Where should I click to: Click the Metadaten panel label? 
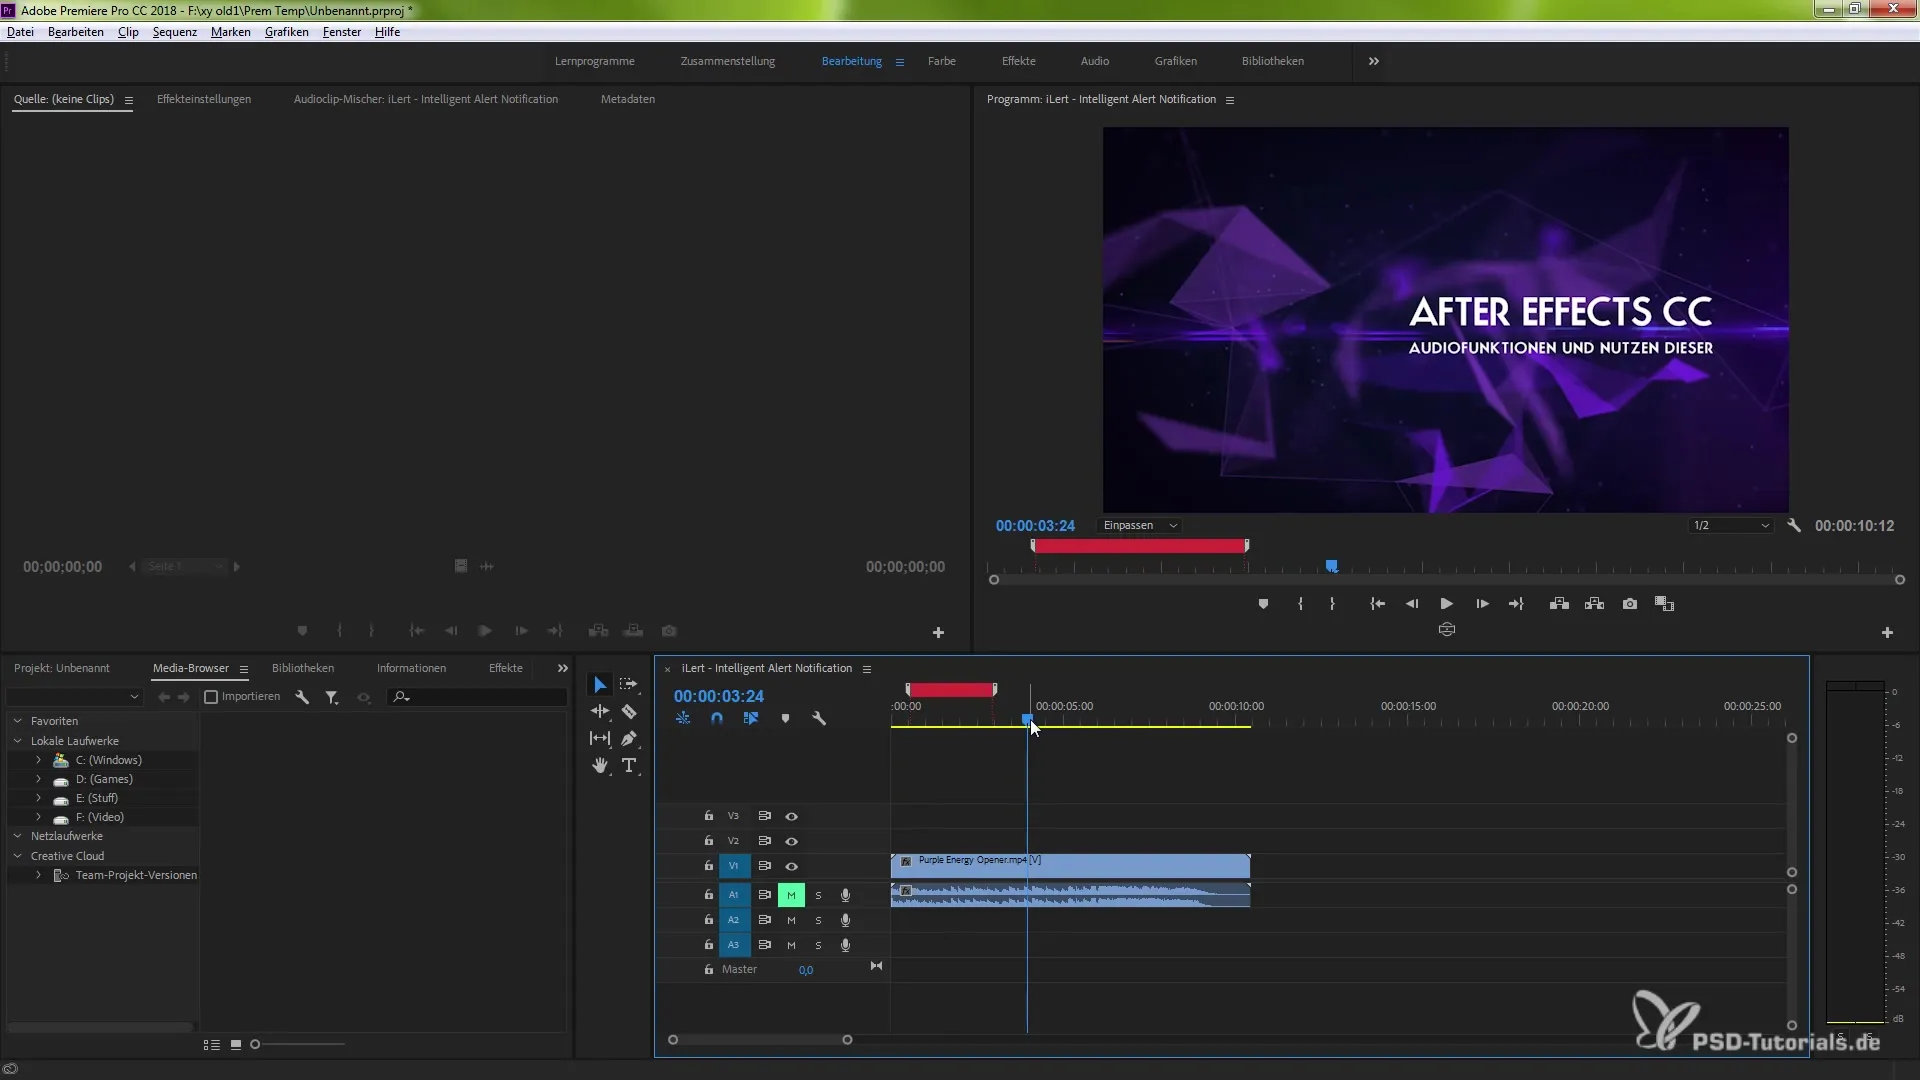click(628, 99)
